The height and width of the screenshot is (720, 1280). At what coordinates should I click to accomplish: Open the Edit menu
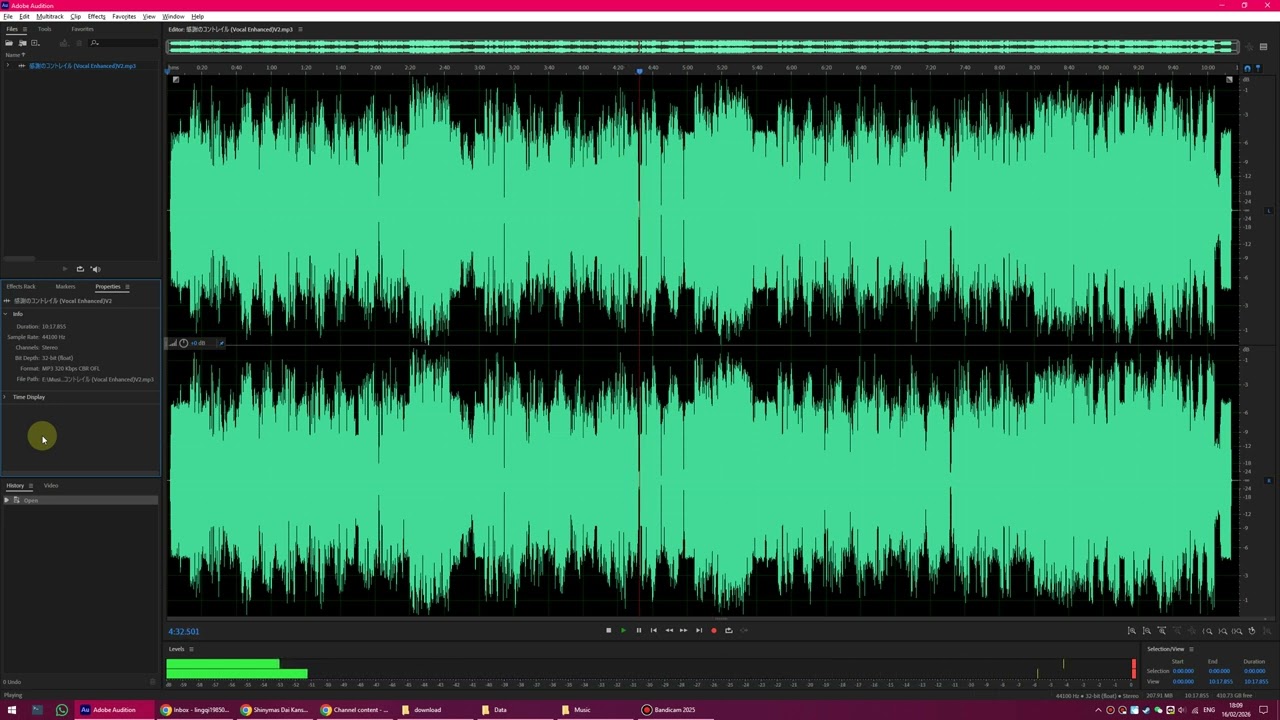click(25, 17)
